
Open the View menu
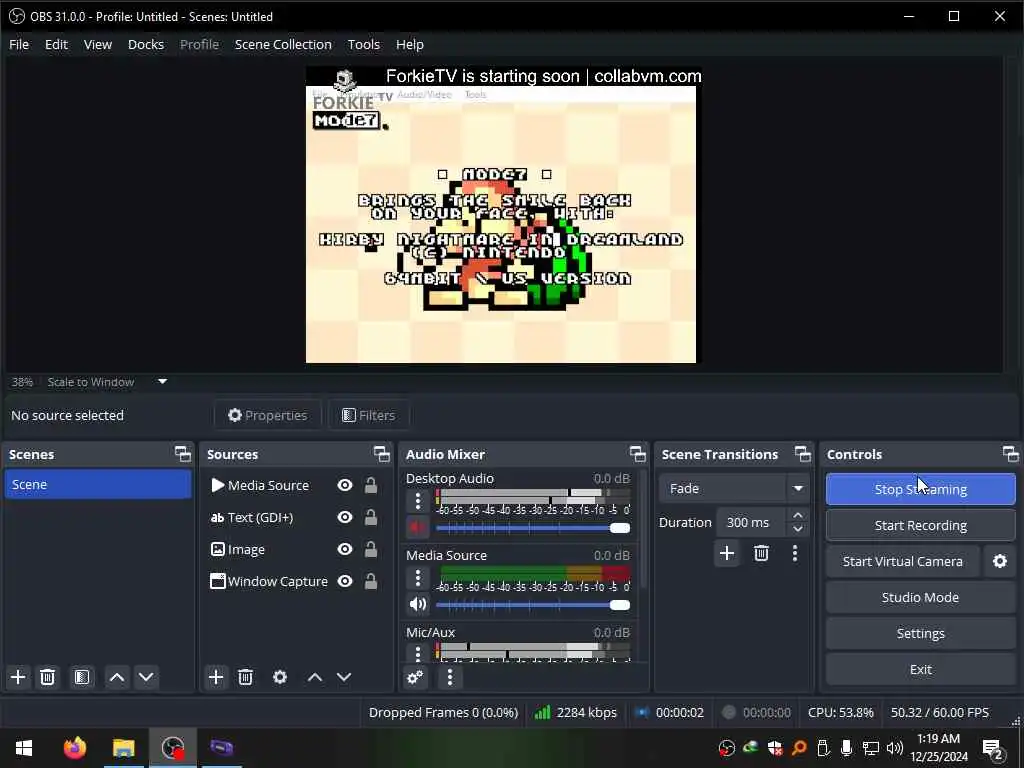tap(98, 44)
